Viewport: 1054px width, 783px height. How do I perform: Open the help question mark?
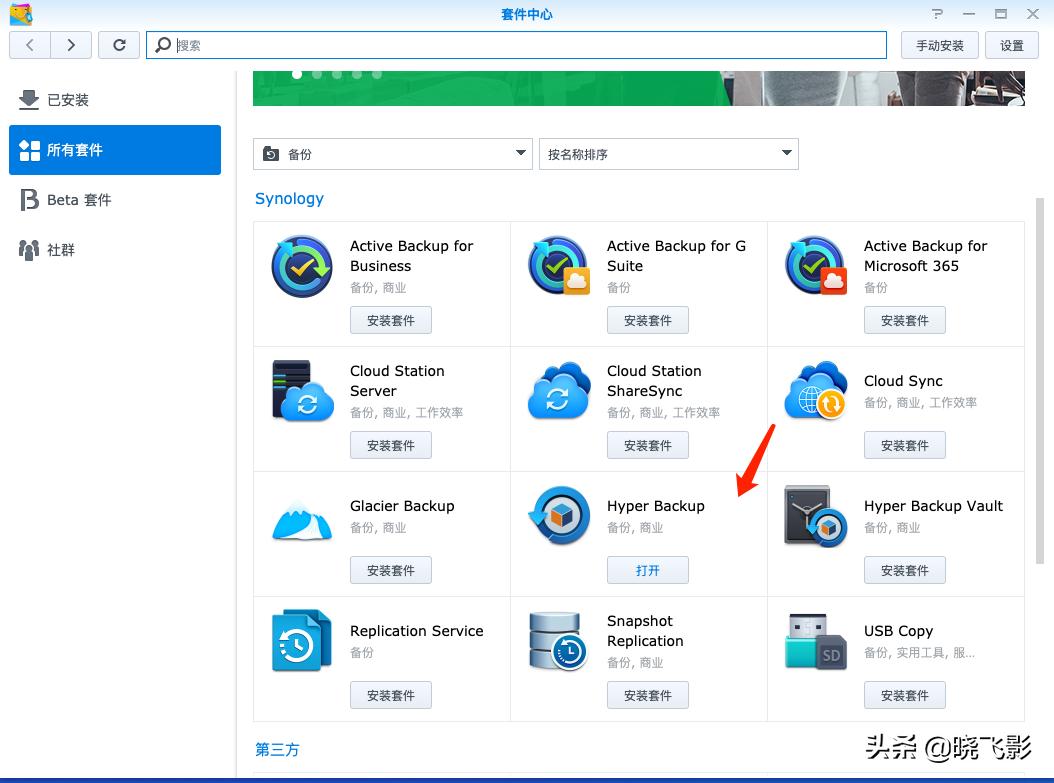[938, 13]
